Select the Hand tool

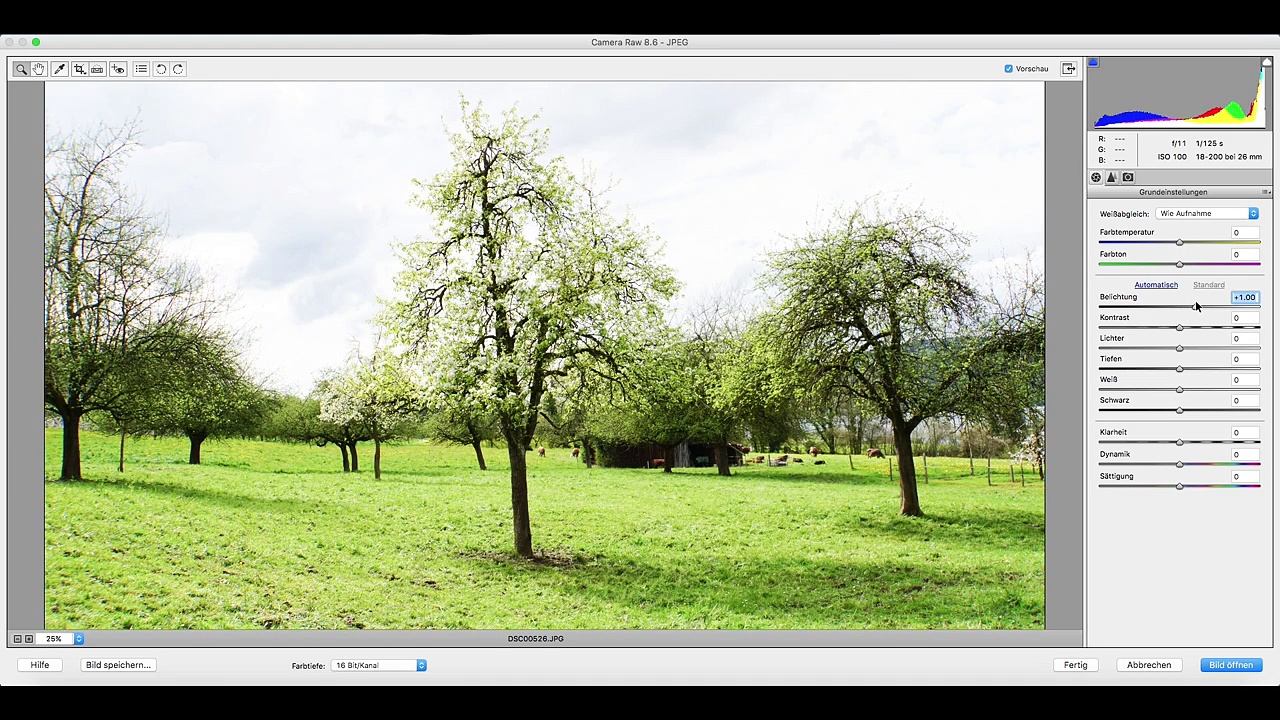38,69
